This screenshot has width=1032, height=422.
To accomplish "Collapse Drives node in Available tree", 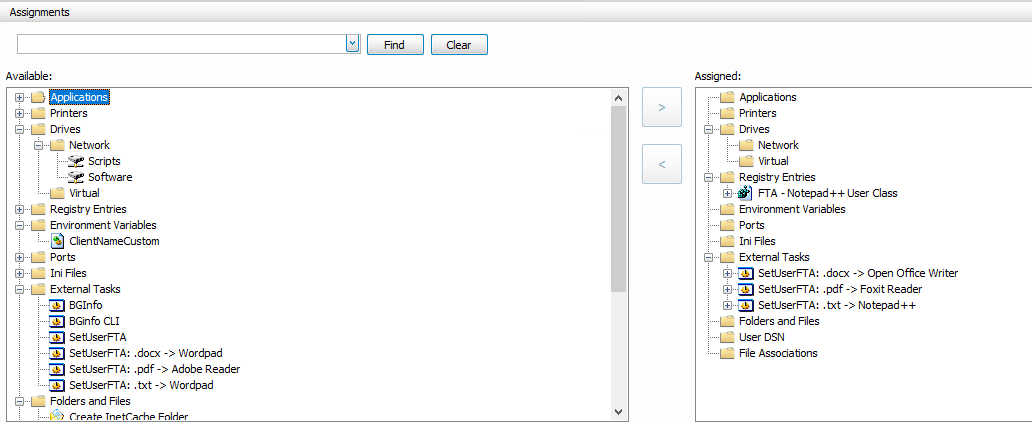I will point(19,130).
